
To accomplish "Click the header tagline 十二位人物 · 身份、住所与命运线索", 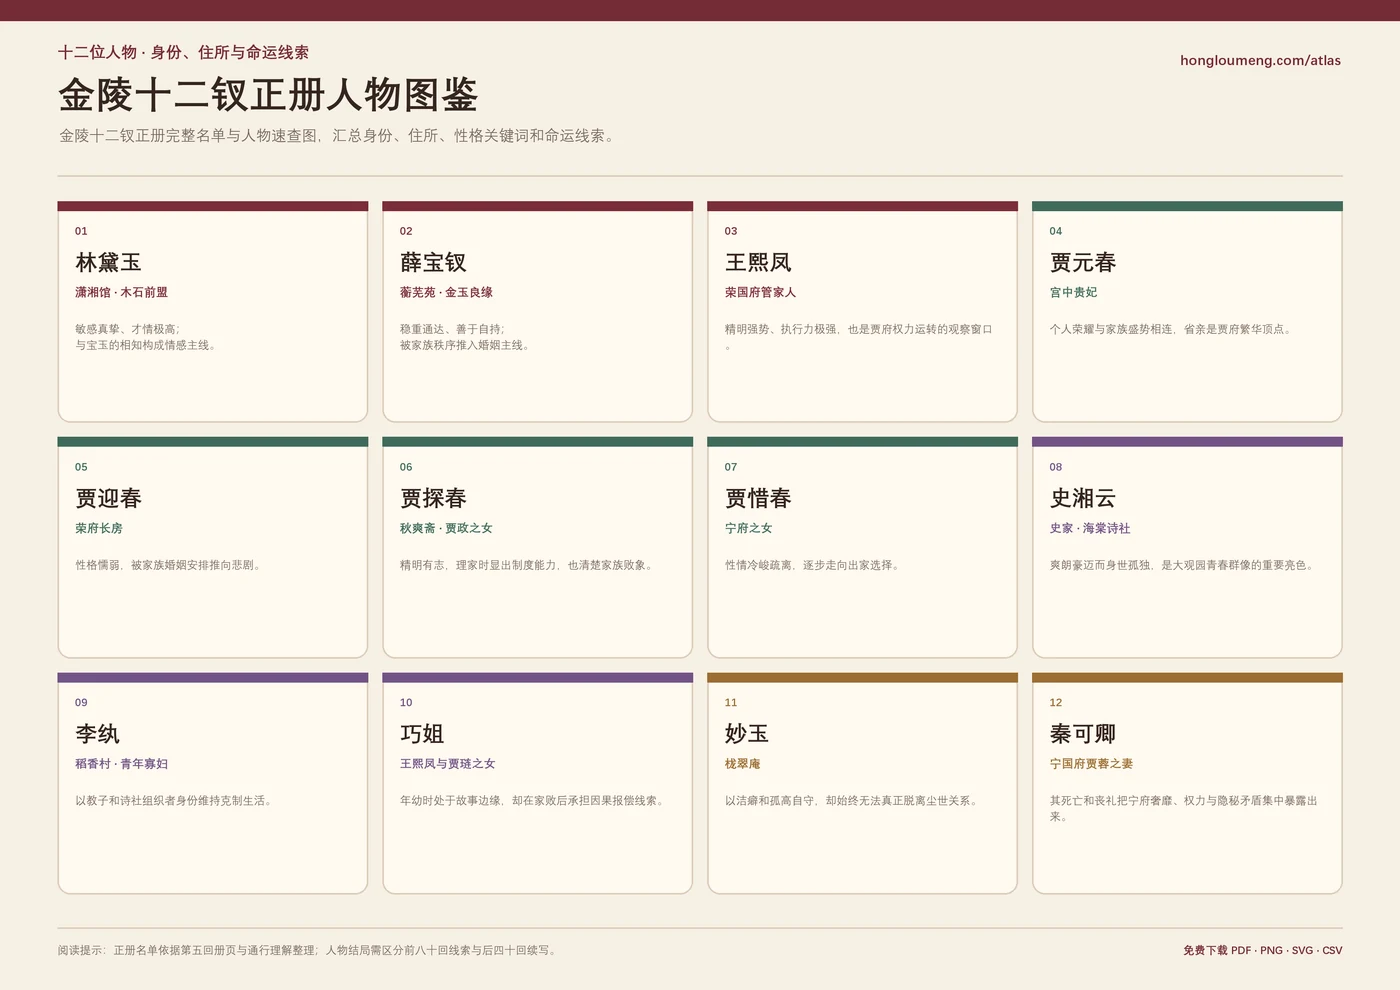I will (x=183, y=52).
